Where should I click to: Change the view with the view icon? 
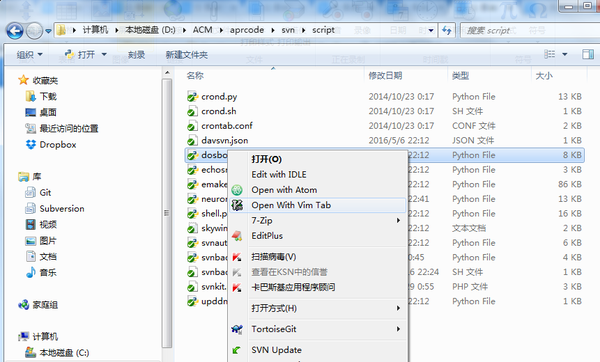point(549,54)
